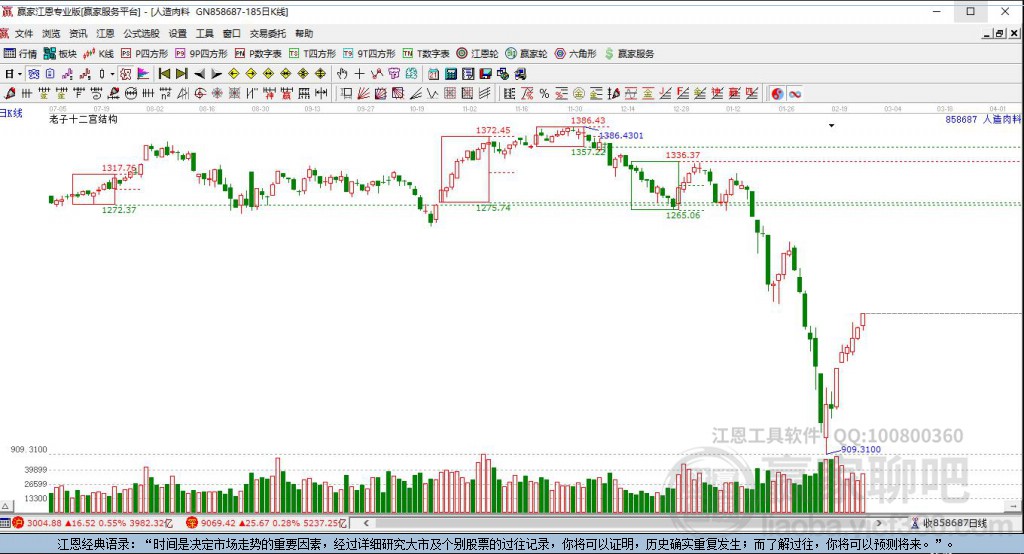
Task: Launch the 江恩轮 Gann wheel
Action: pyautogui.click(x=477, y=54)
